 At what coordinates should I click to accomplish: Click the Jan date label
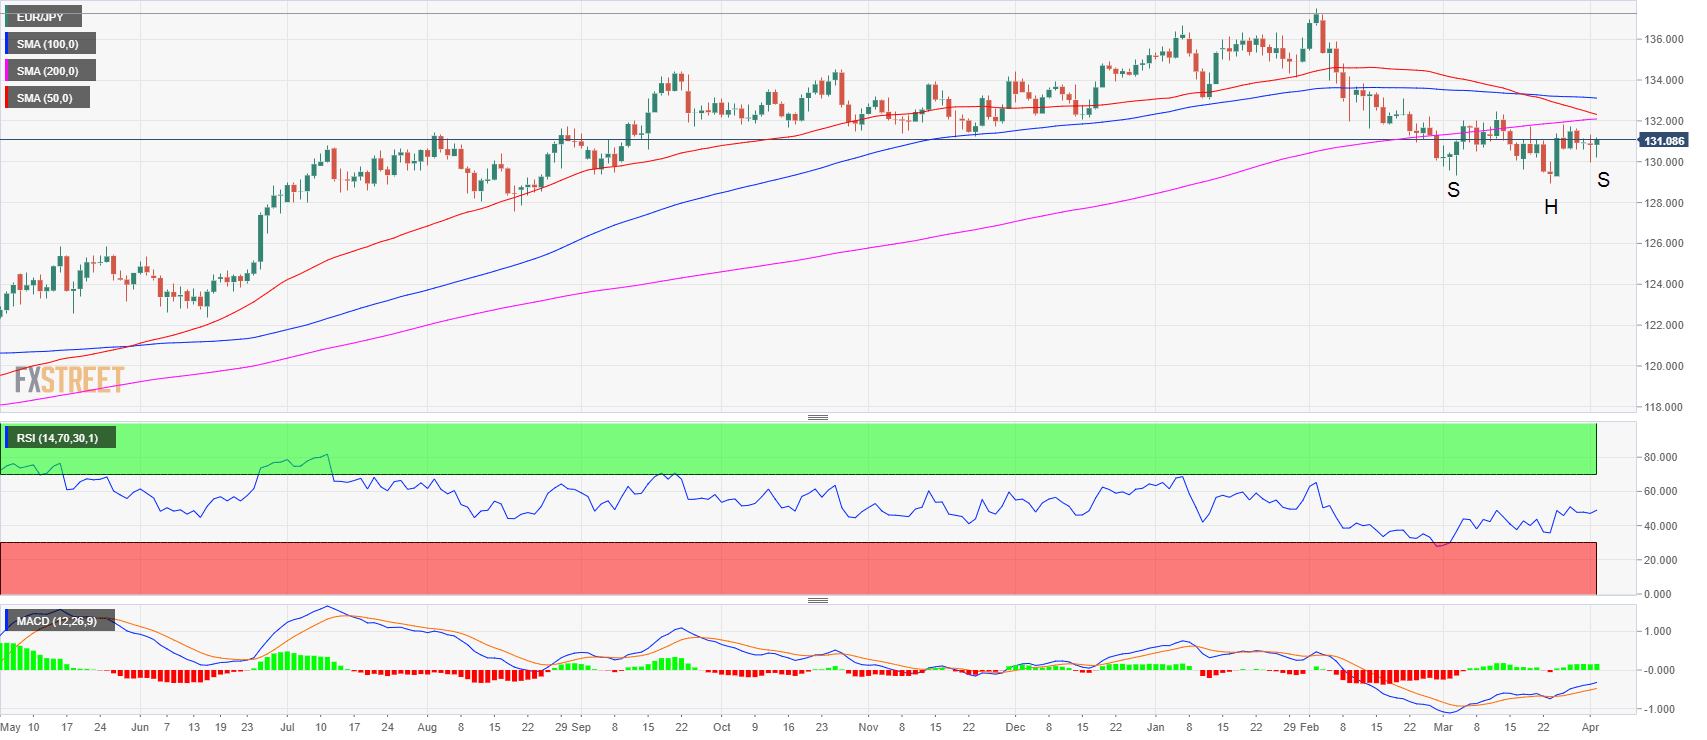coord(1155,727)
